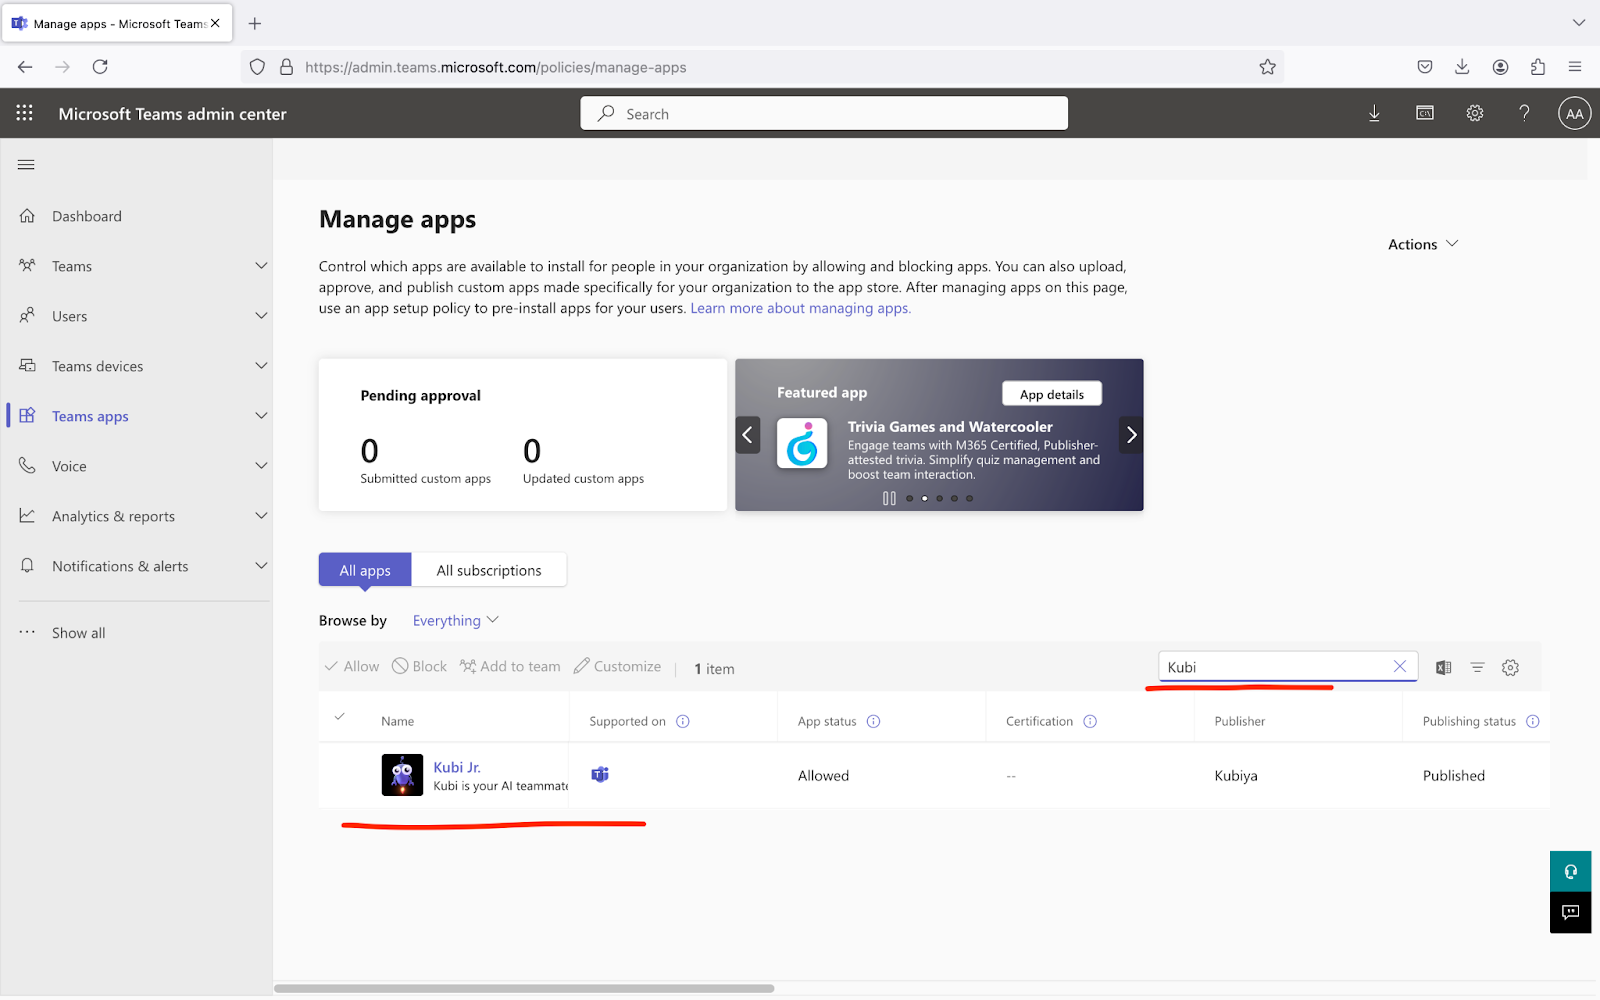
Task: Click the Allow toolbar button
Action: (352, 667)
